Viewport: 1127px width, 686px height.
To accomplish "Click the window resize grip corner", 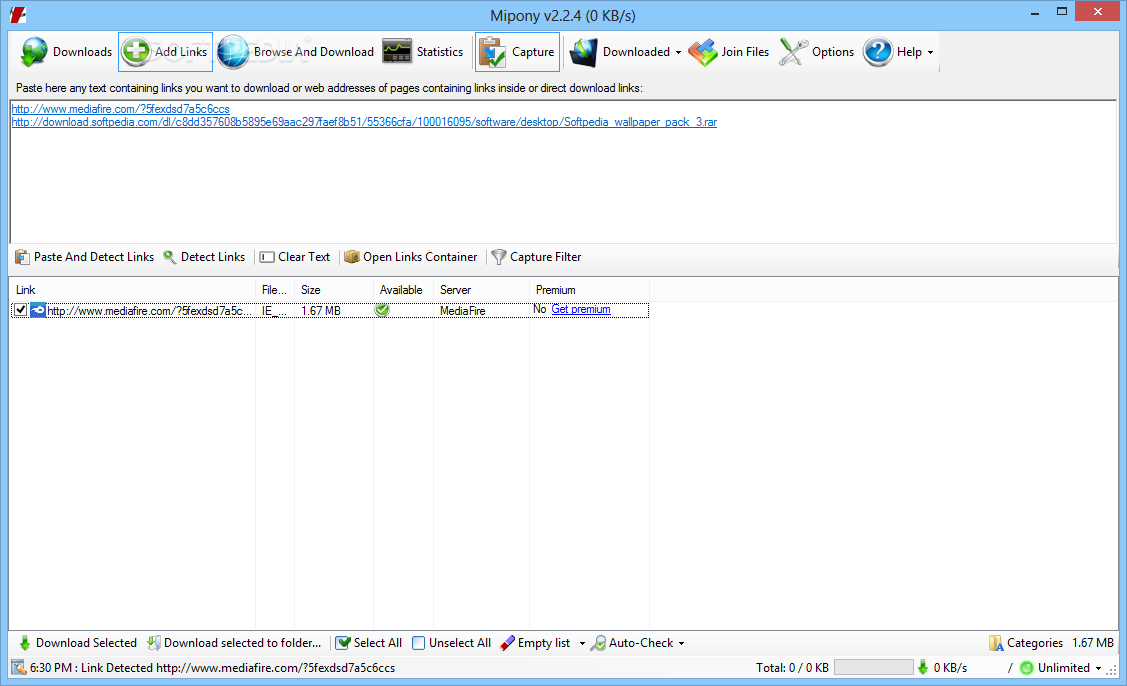I will 1112,669.
